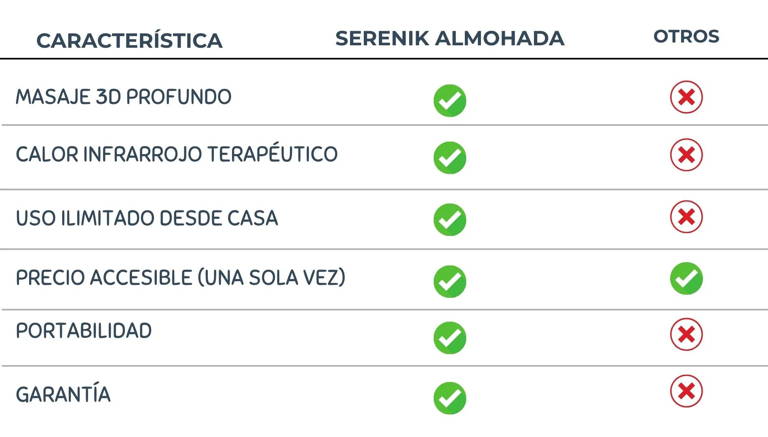Click the Característica column header

(x=129, y=41)
